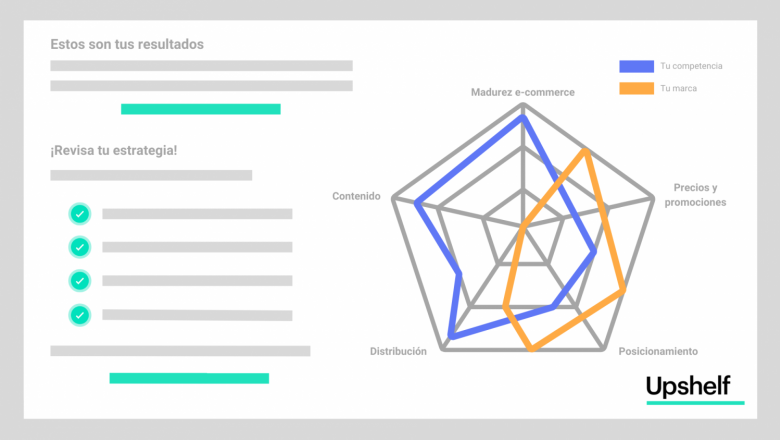Select the Posicionamiento axis label
The height and width of the screenshot is (440, 780).
[x=657, y=351]
